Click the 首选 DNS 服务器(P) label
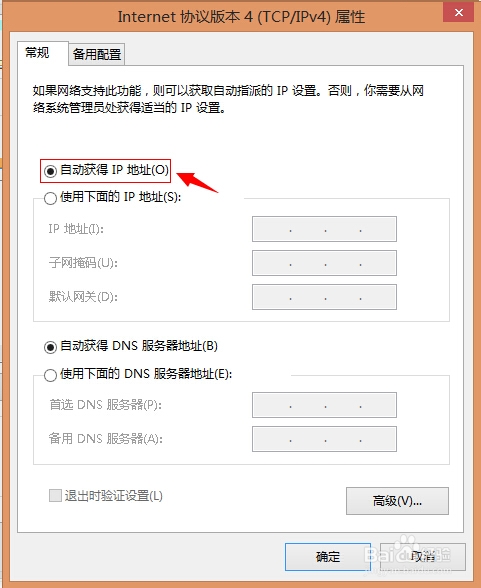Viewport: 481px width, 588px height. (105, 405)
